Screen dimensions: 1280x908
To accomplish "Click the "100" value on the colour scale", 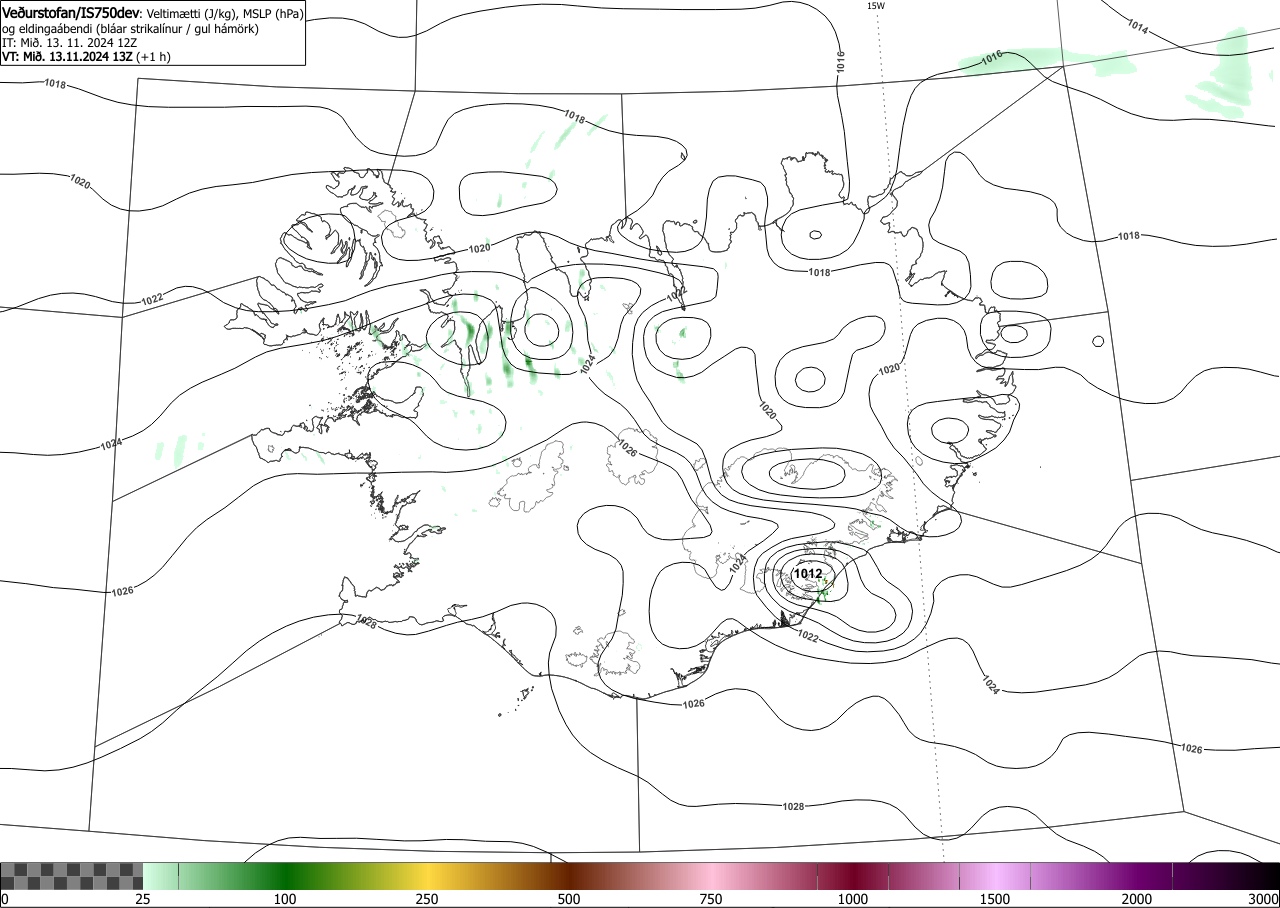I will coord(285,899).
